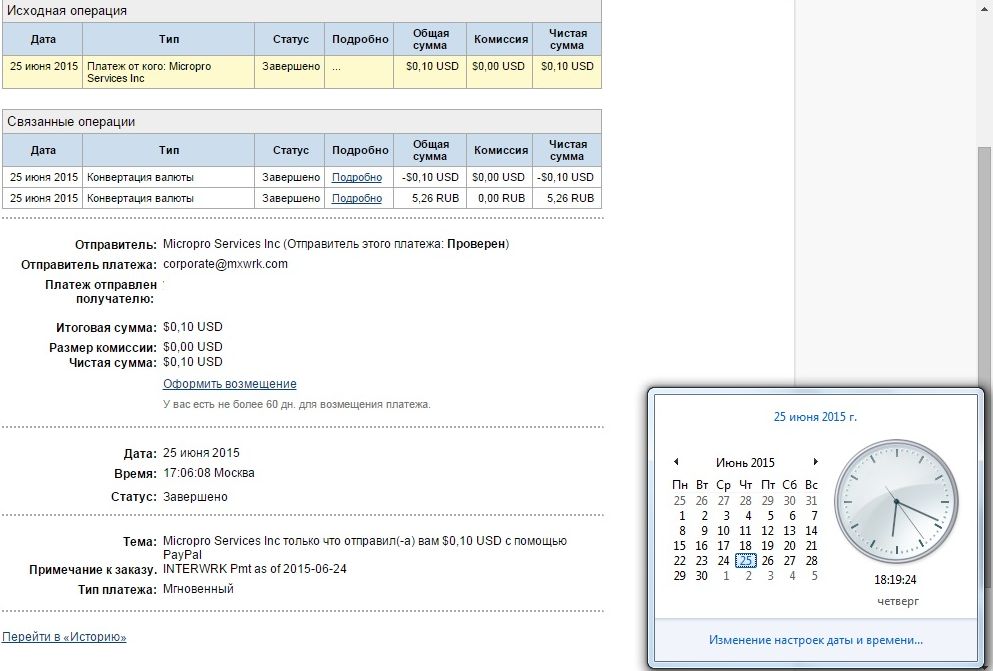Click sender email corporate@mxwrk.com
This screenshot has height=671, width=993.
tap(225, 264)
